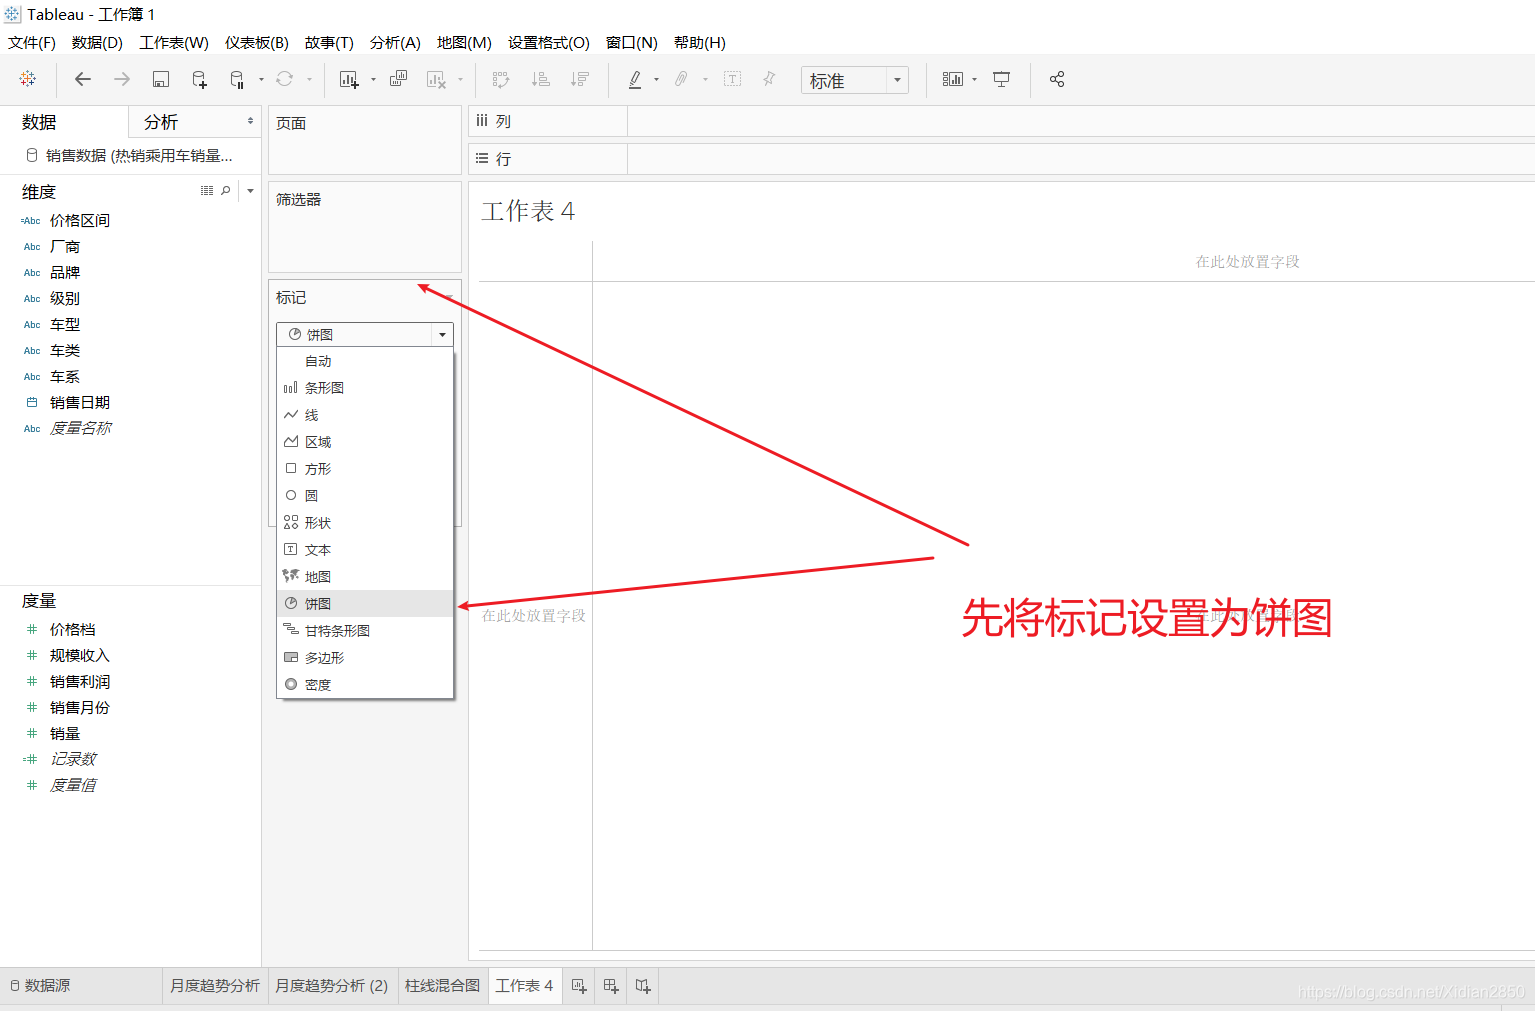Click the clear sheet icon
This screenshot has height=1011, width=1535.
[436, 79]
